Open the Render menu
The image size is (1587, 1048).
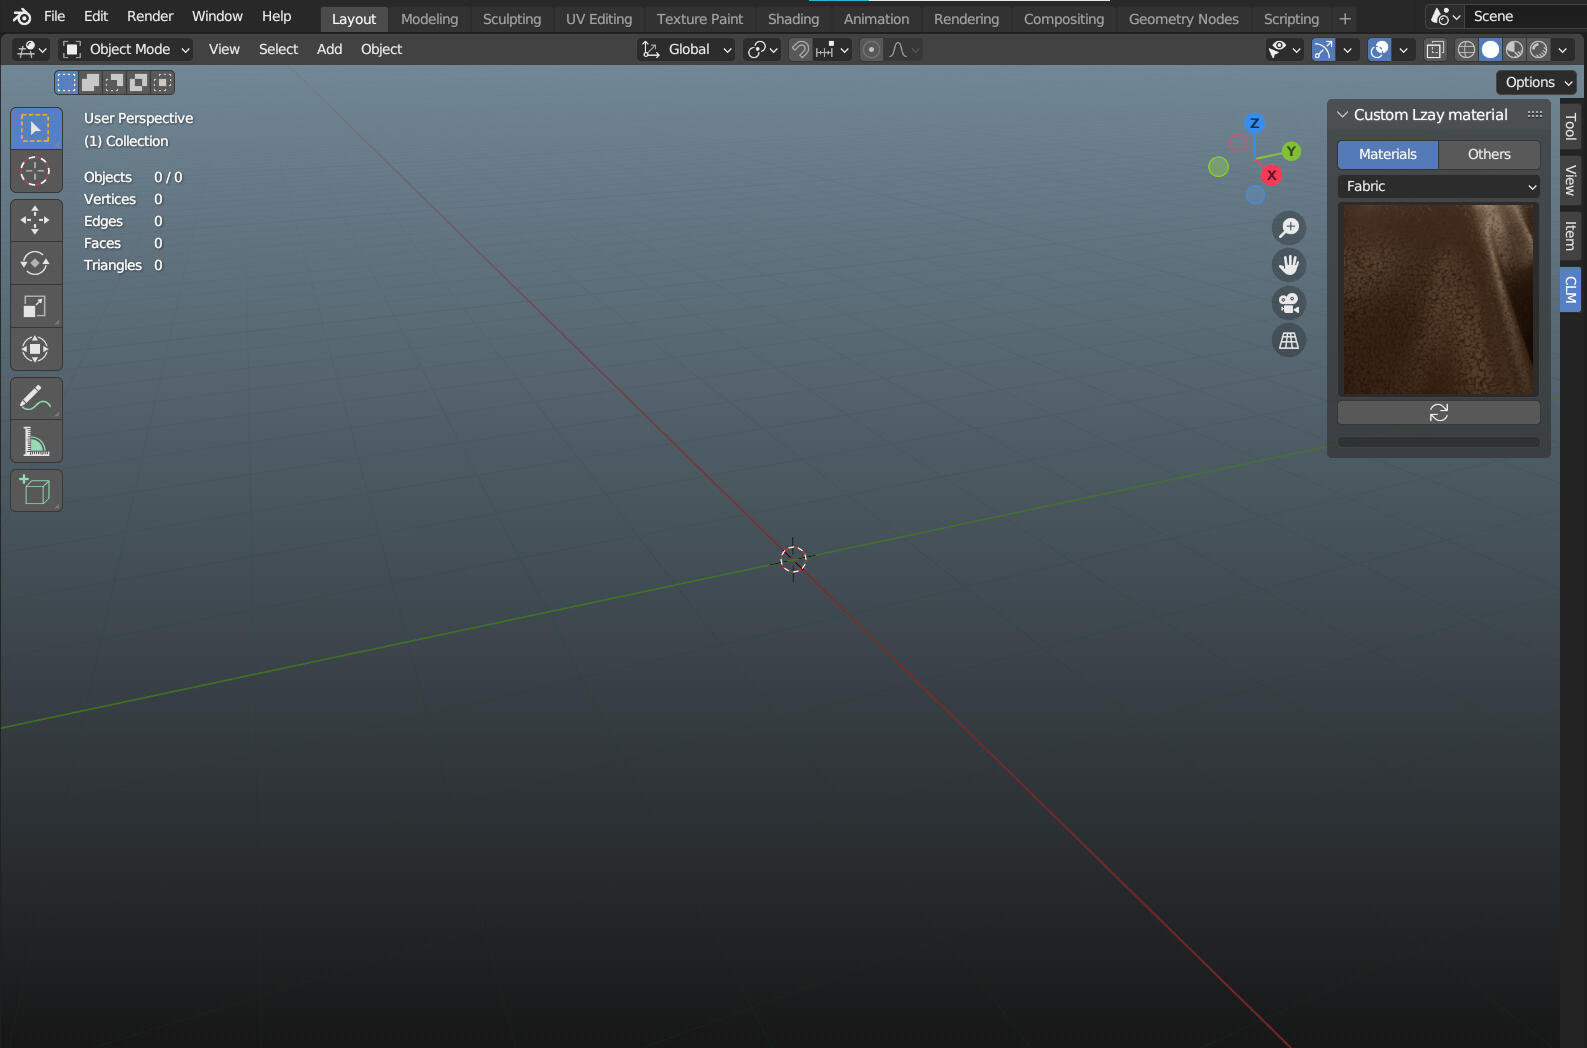150,16
